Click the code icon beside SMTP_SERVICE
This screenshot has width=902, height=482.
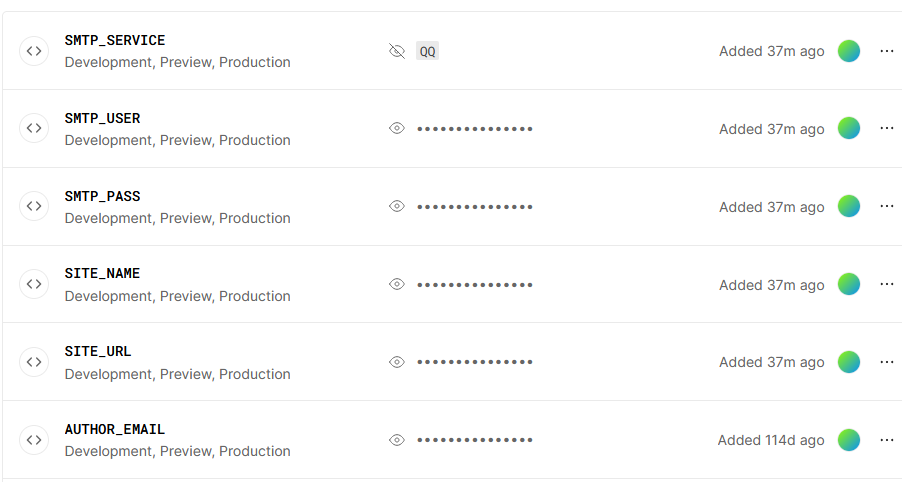coord(34,51)
